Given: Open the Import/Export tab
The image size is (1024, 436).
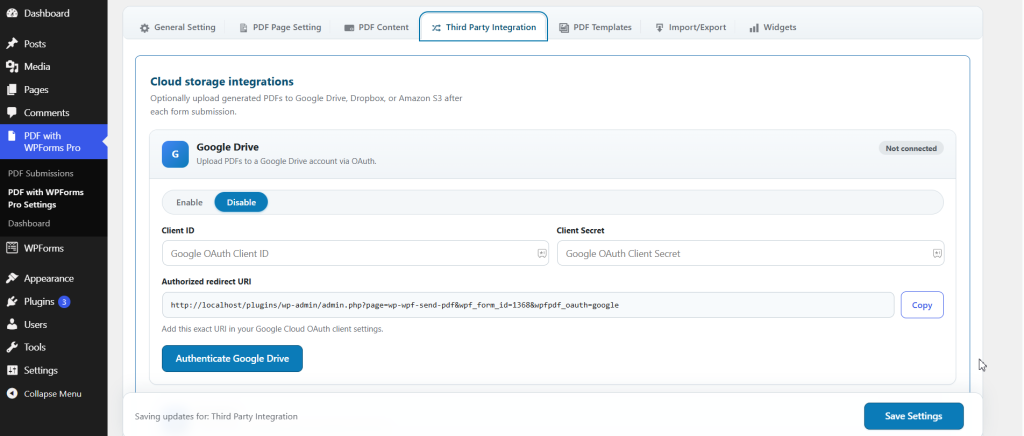Looking at the screenshot, I should (x=690, y=27).
